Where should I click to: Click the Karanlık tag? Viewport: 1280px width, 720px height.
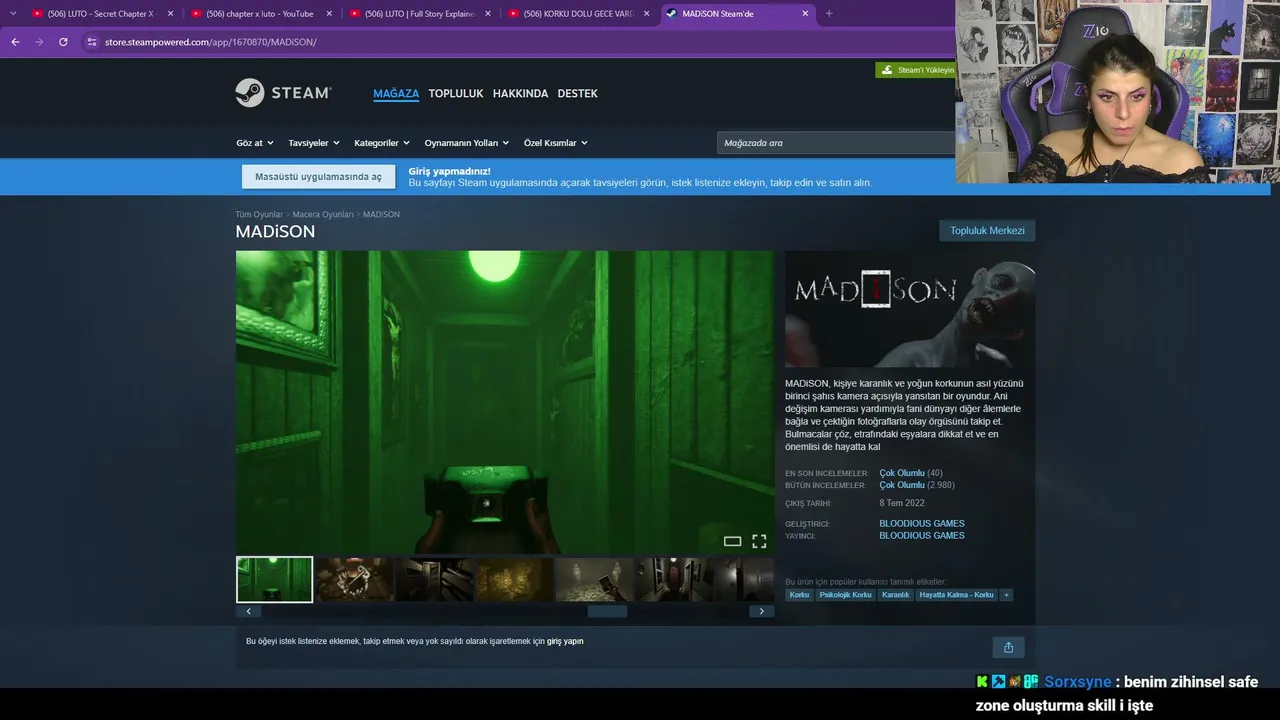pos(896,595)
